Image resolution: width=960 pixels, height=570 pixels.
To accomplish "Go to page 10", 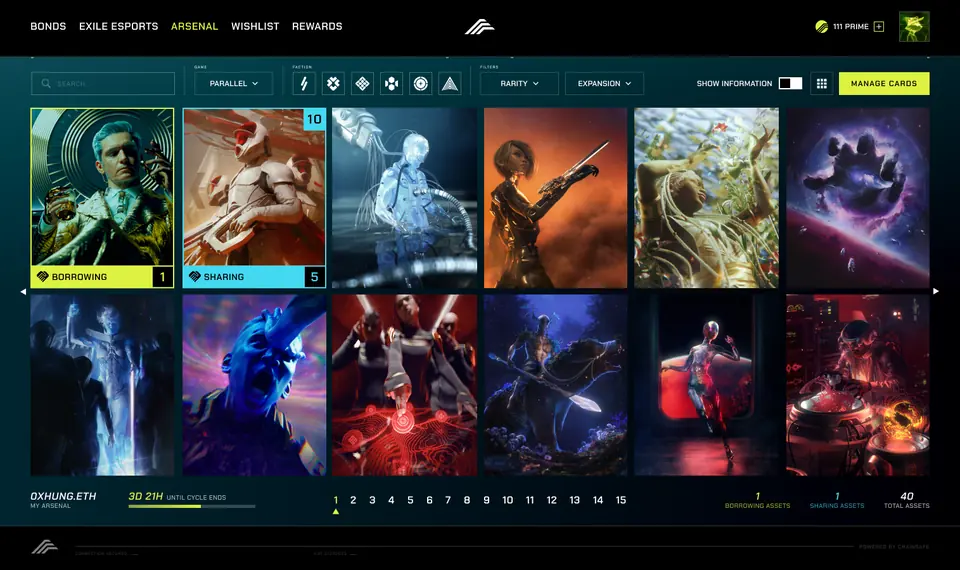I will (x=508, y=500).
